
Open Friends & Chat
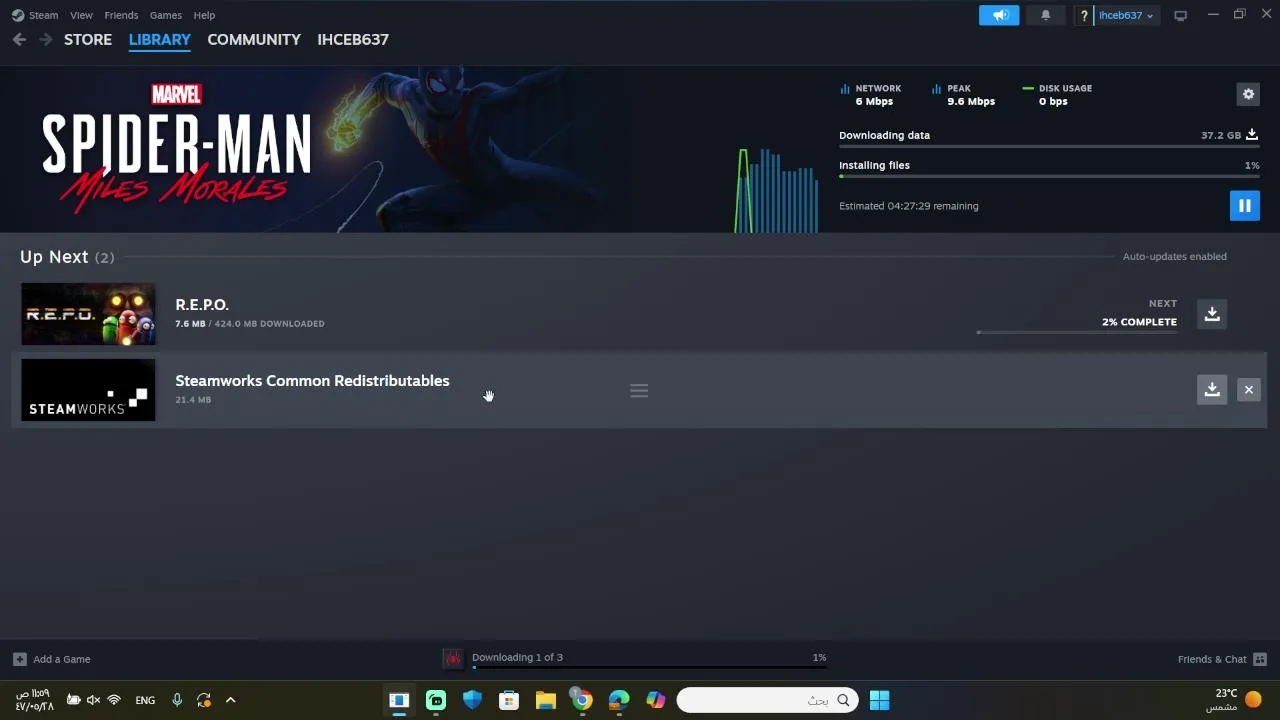1212,659
